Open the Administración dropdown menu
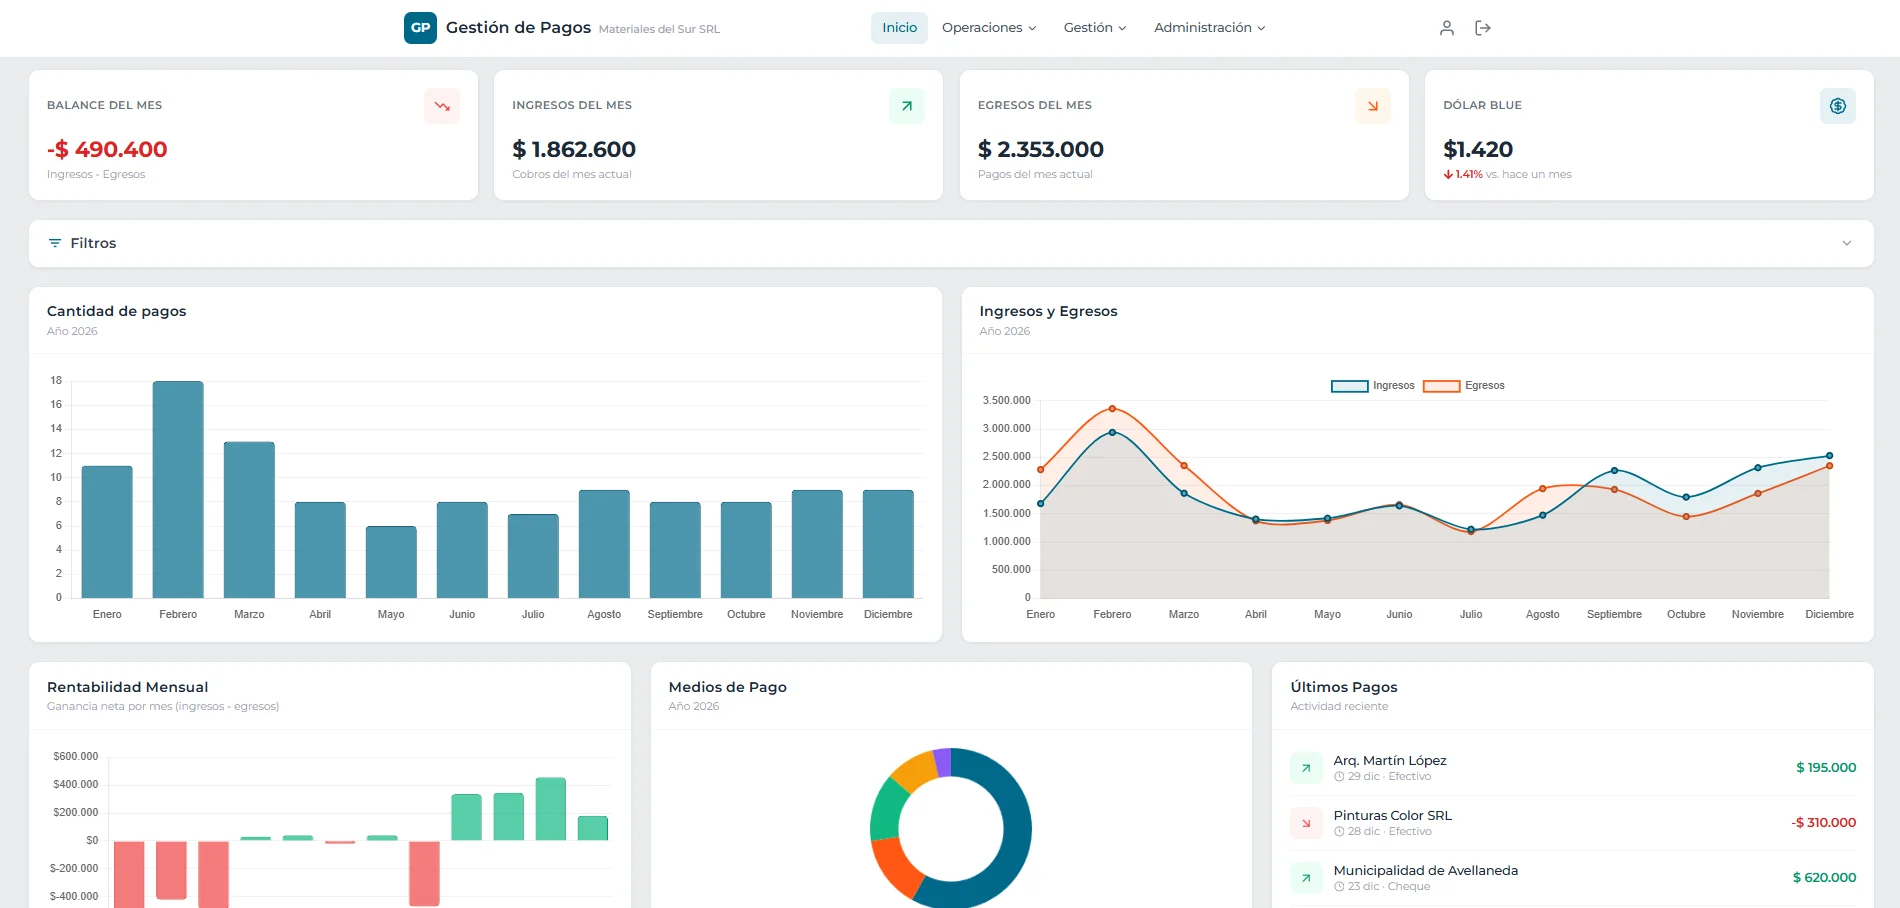Screen dimensions: 1900x908 (x=1209, y=28)
